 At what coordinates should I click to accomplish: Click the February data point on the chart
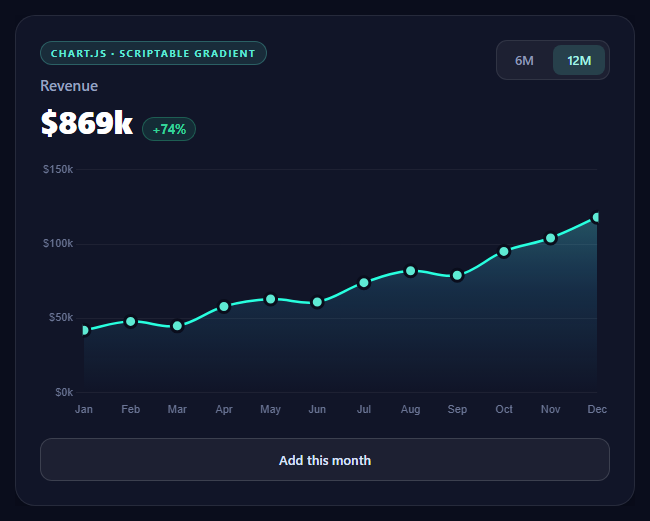pyautogui.click(x=131, y=322)
